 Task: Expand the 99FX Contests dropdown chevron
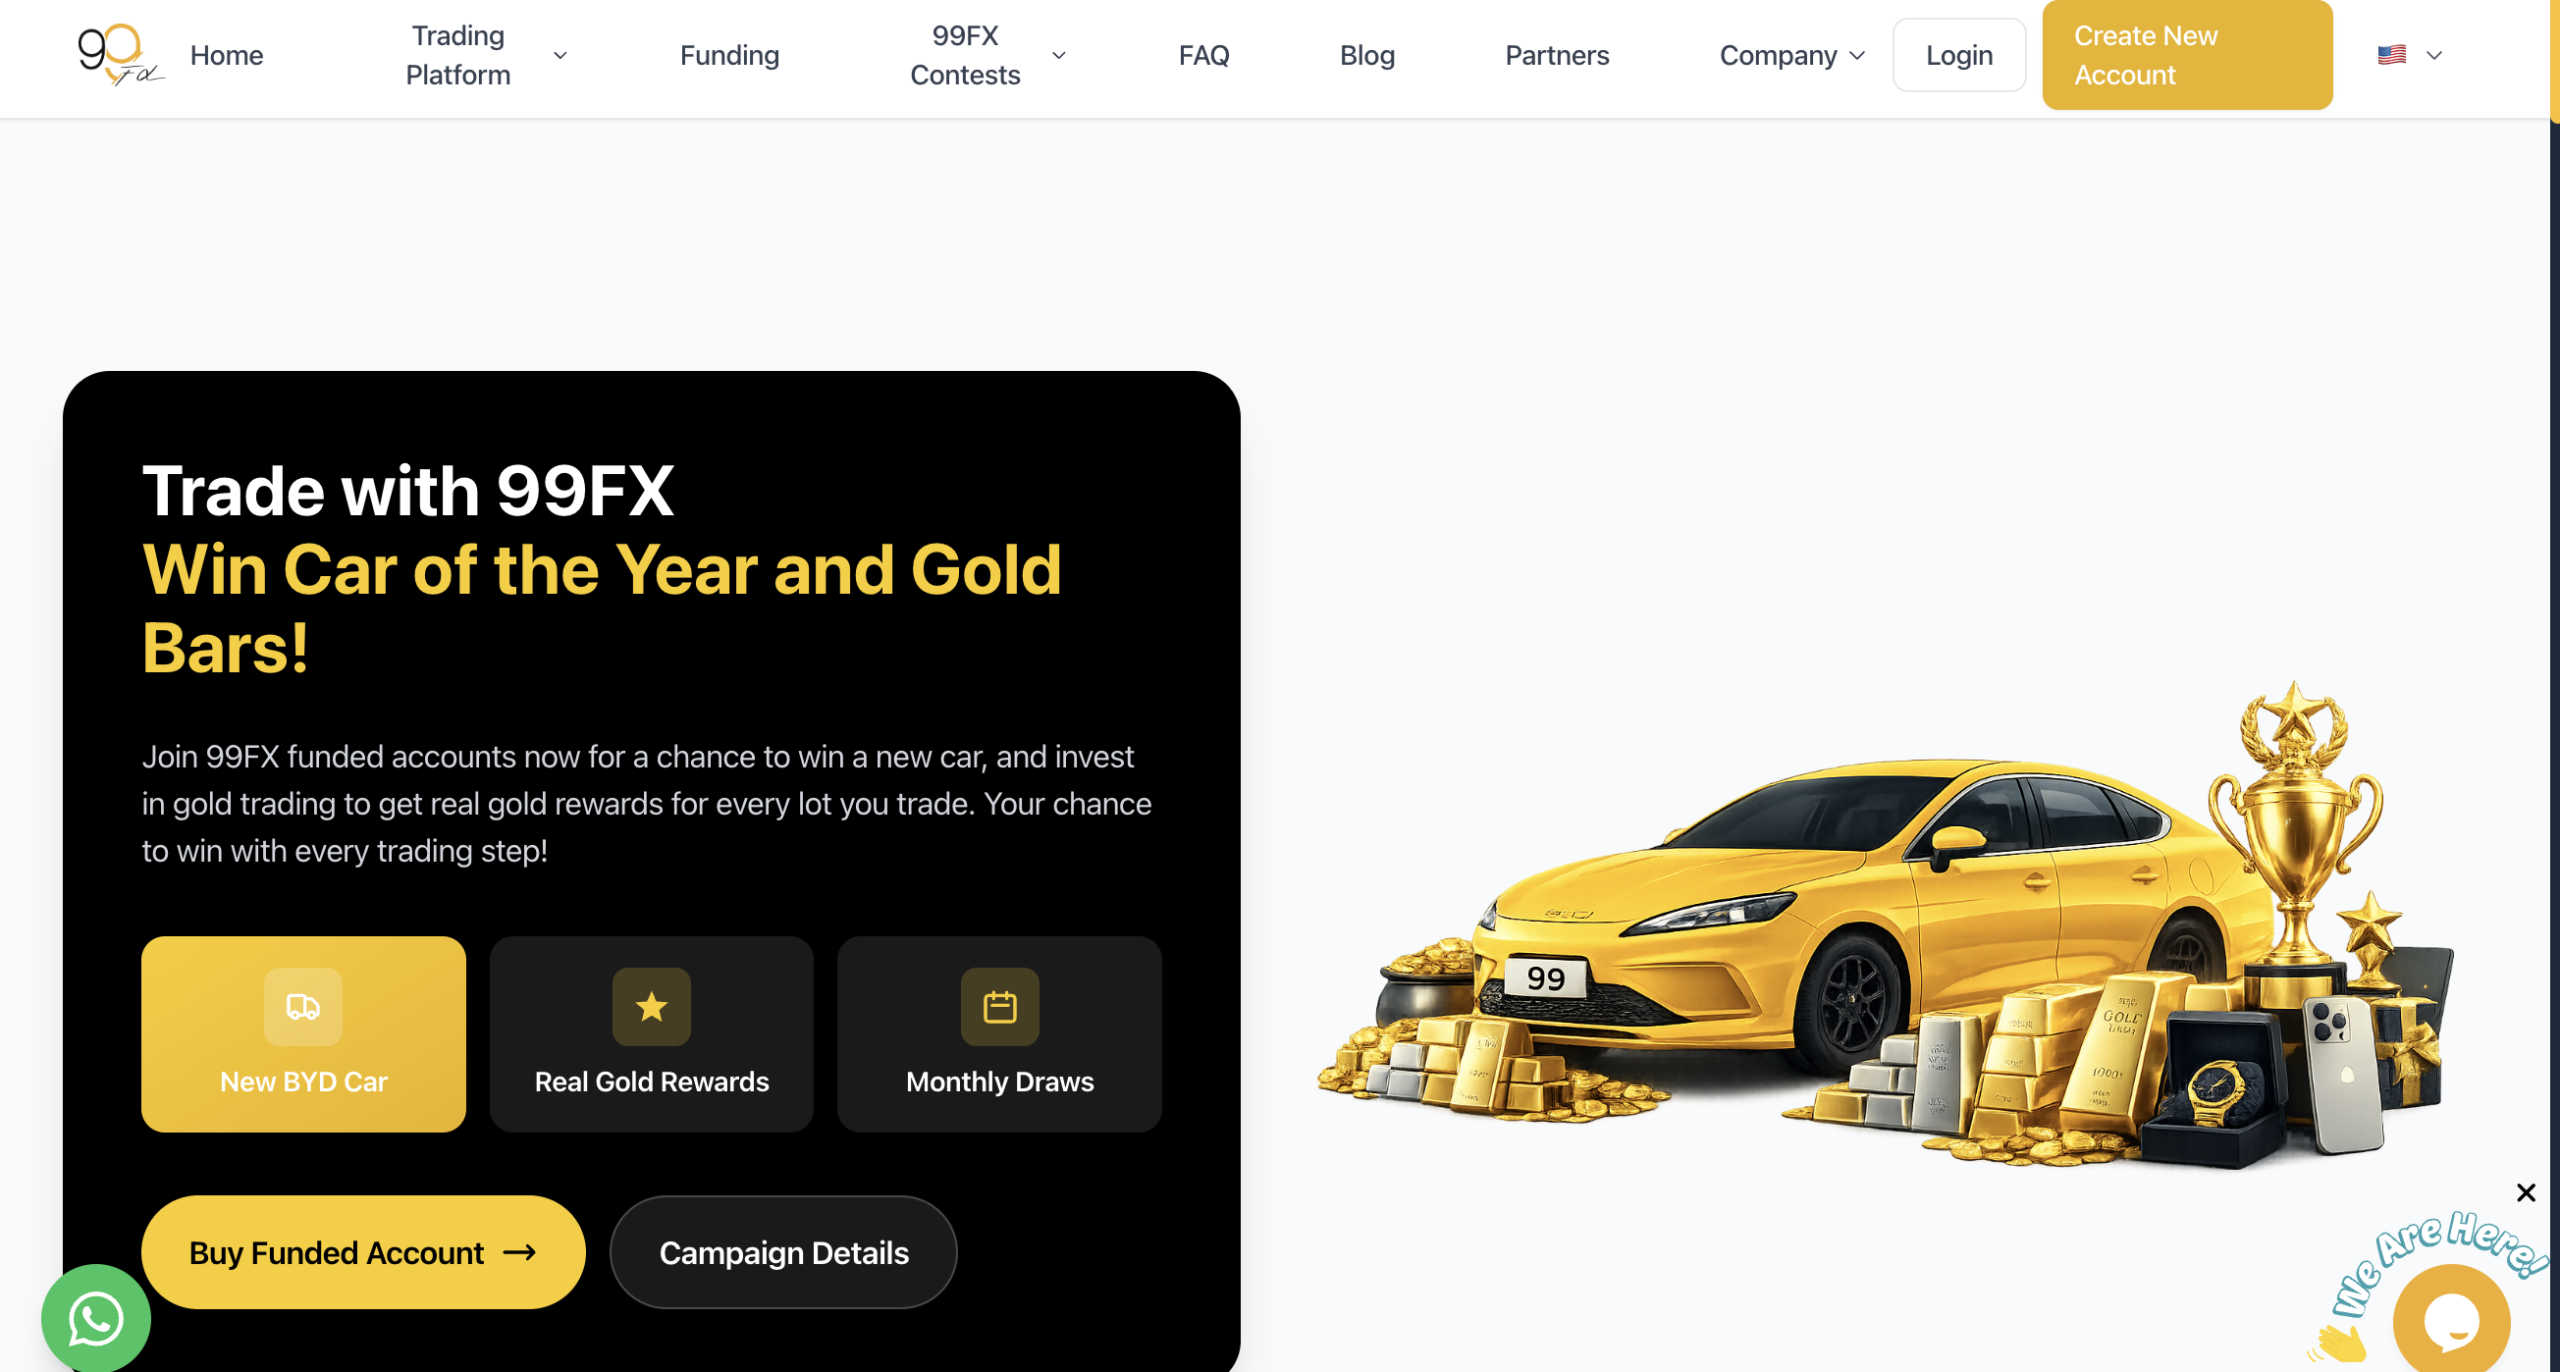click(1058, 56)
